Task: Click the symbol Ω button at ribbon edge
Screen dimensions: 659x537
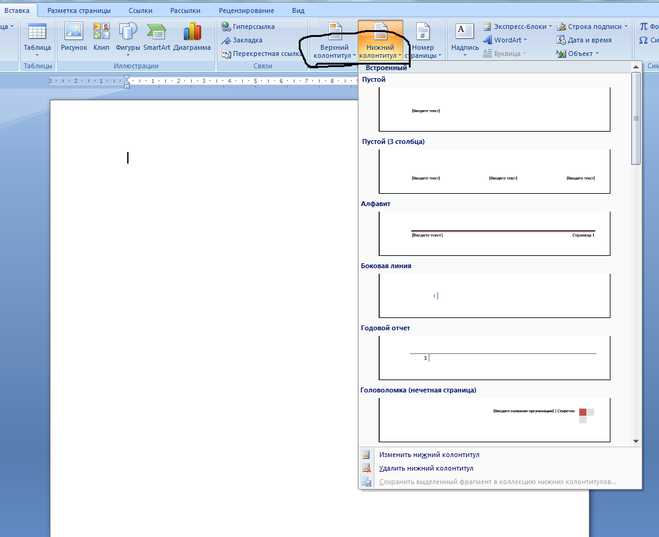Action: tap(648, 40)
